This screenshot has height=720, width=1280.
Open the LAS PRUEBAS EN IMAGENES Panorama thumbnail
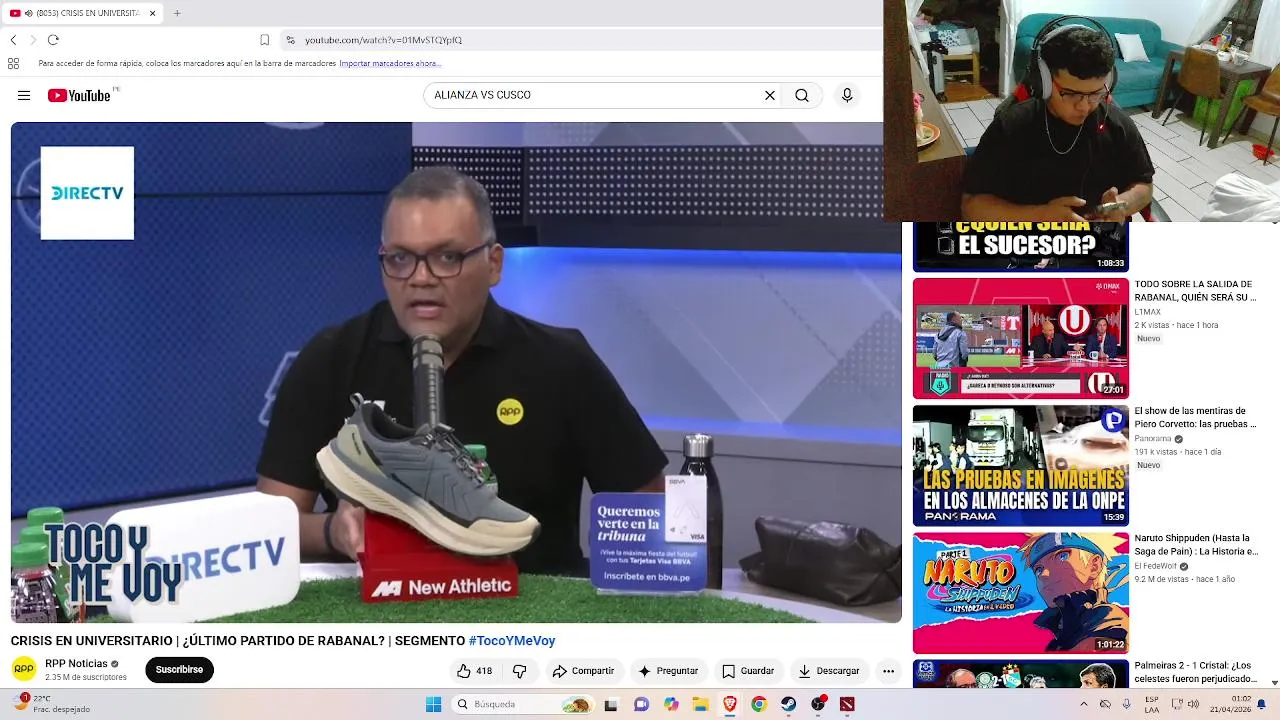(x=1021, y=465)
